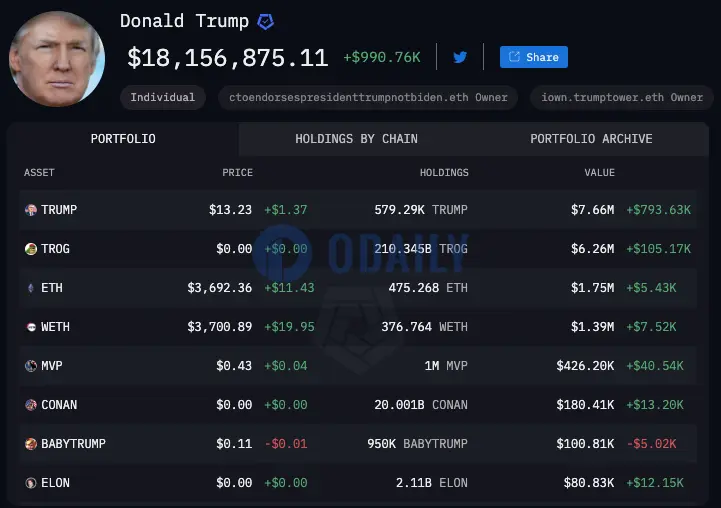721x508 pixels.
Task: Open the PORTFOLIO ARCHIVE tab
Action: click(591, 139)
